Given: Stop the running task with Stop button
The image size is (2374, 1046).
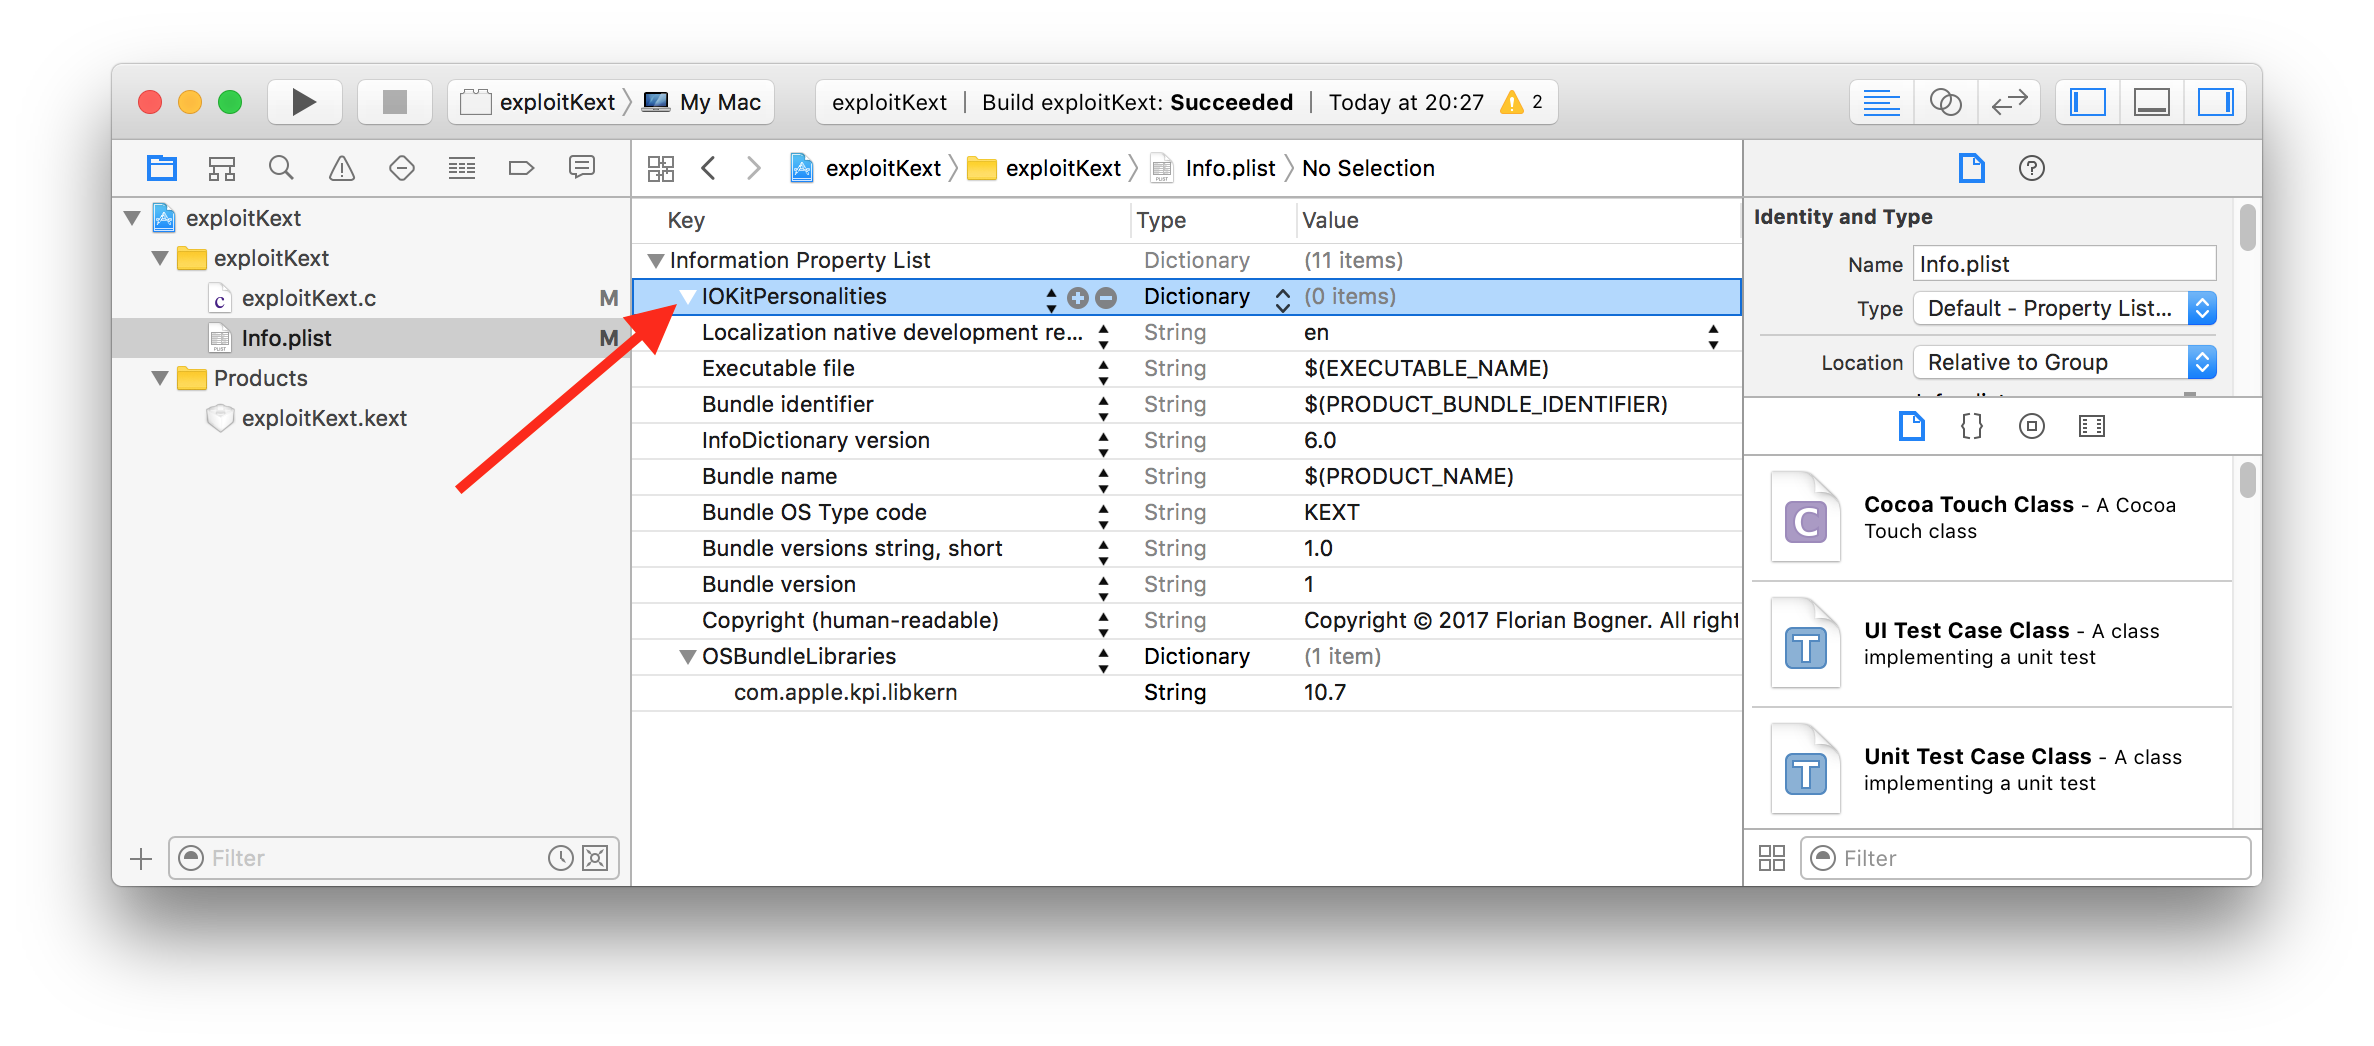Looking at the screenshot, I should point(395,102).
